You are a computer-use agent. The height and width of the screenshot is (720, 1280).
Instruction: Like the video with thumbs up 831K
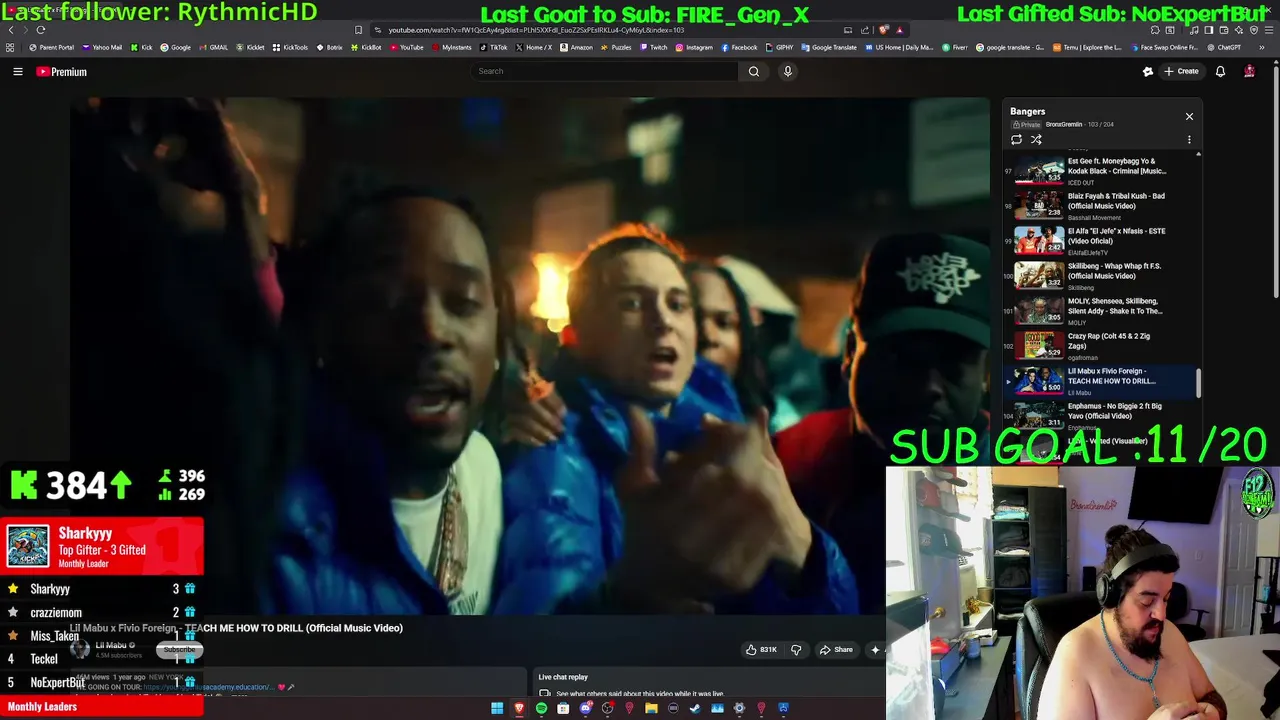point(761,650)
